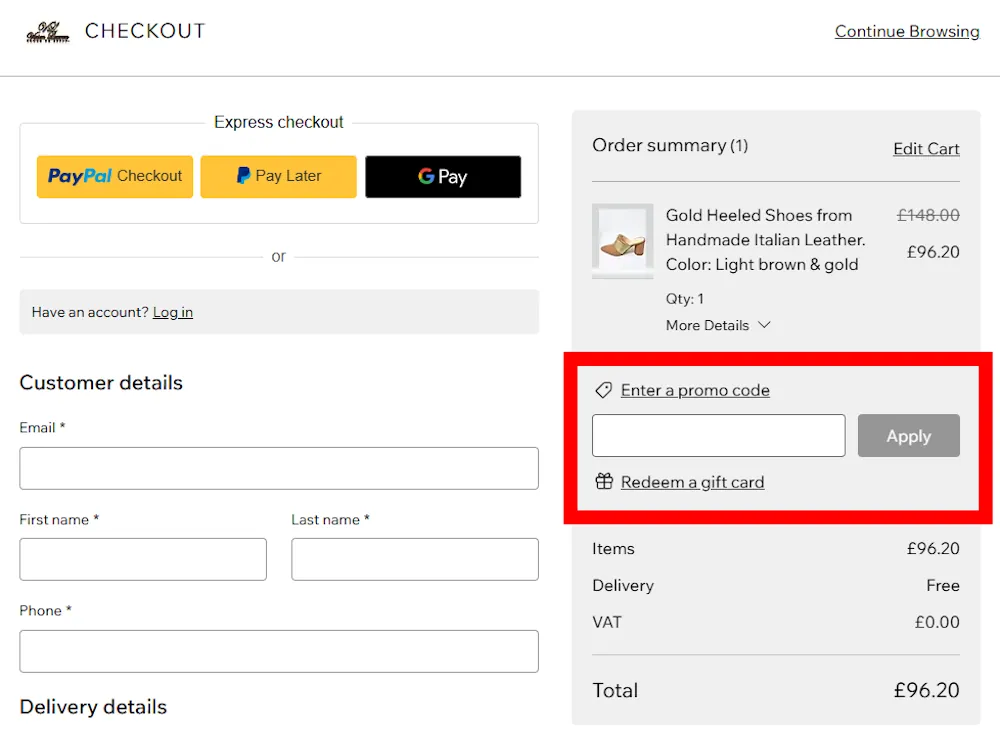This screenshot has height=729, width=1000.
Task: Click the promo code input box
Action: [x=718, y=435]
